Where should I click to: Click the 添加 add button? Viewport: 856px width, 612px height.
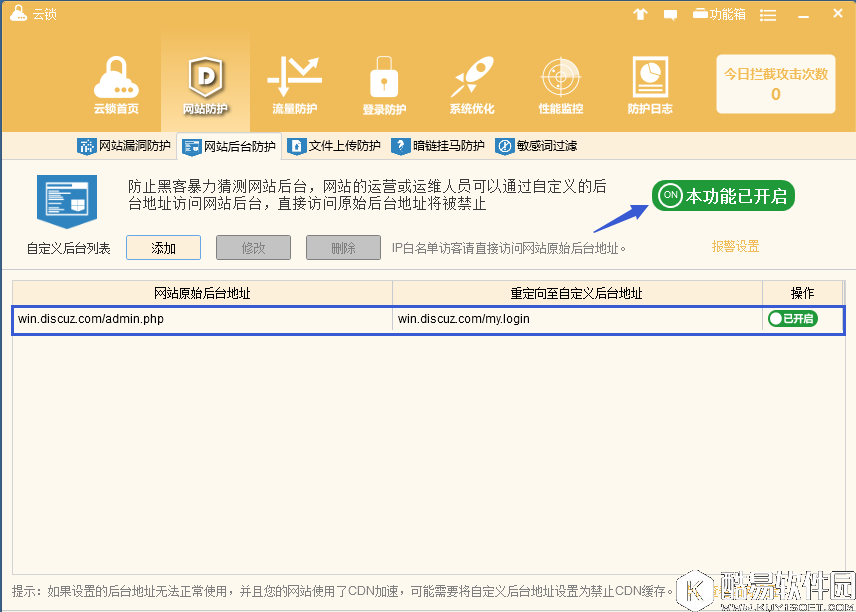pos(163,246)
